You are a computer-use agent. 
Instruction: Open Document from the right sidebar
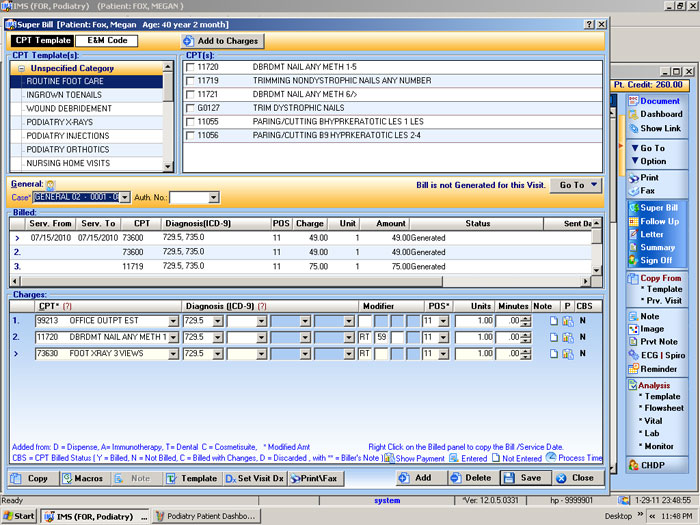(654, 101)
